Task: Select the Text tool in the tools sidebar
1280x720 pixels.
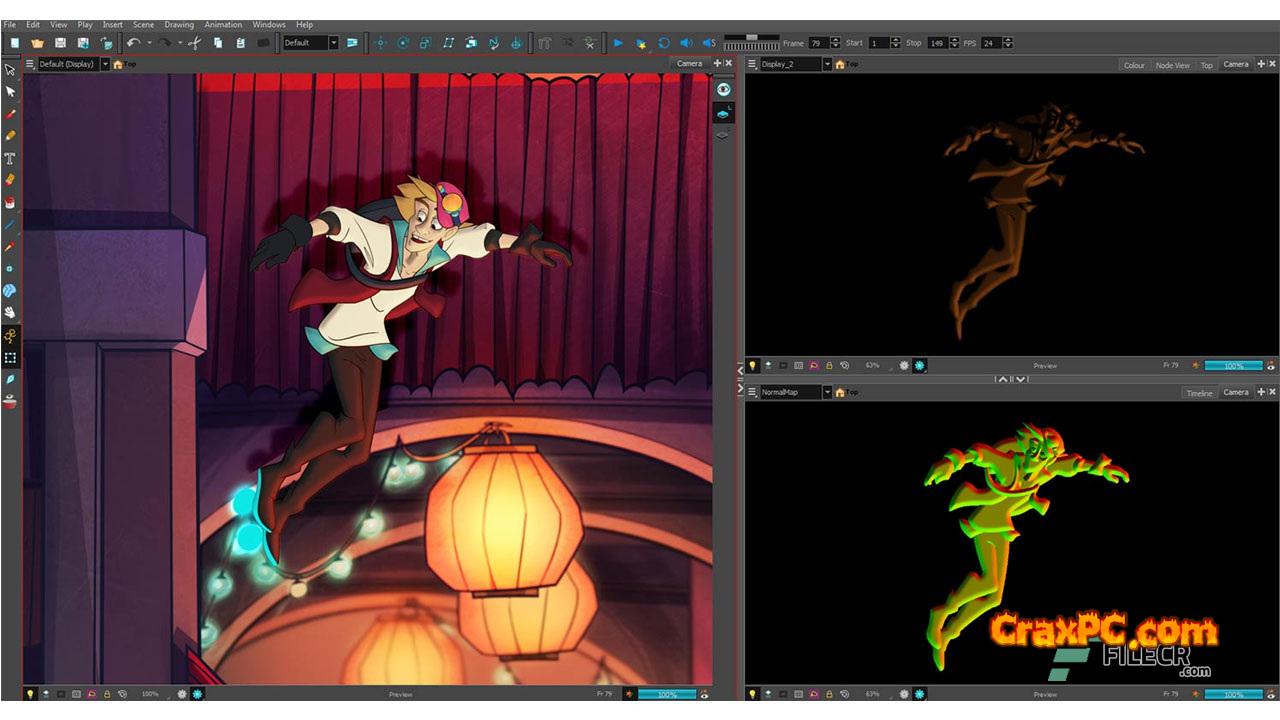Action: (x=10, y=158)
